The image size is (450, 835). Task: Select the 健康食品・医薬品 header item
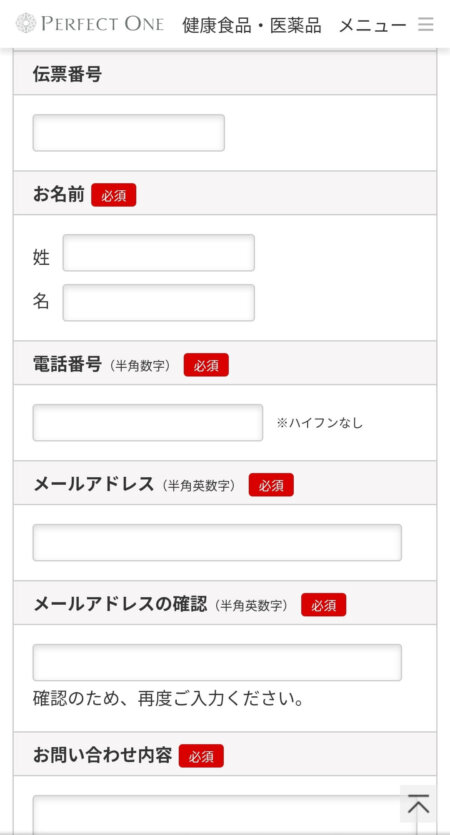tap(251, 25)
